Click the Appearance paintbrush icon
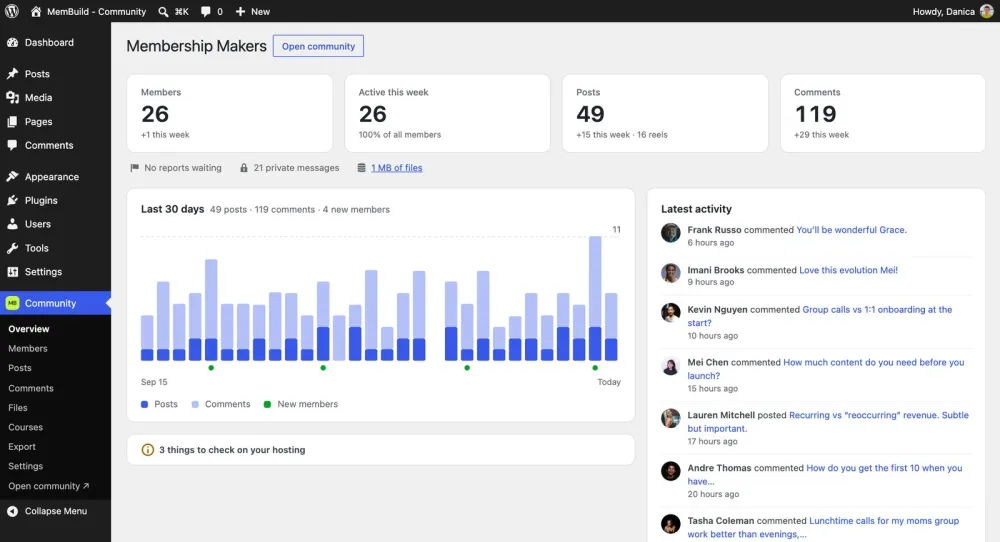1000x542 pixels. [x=12, y=177]
